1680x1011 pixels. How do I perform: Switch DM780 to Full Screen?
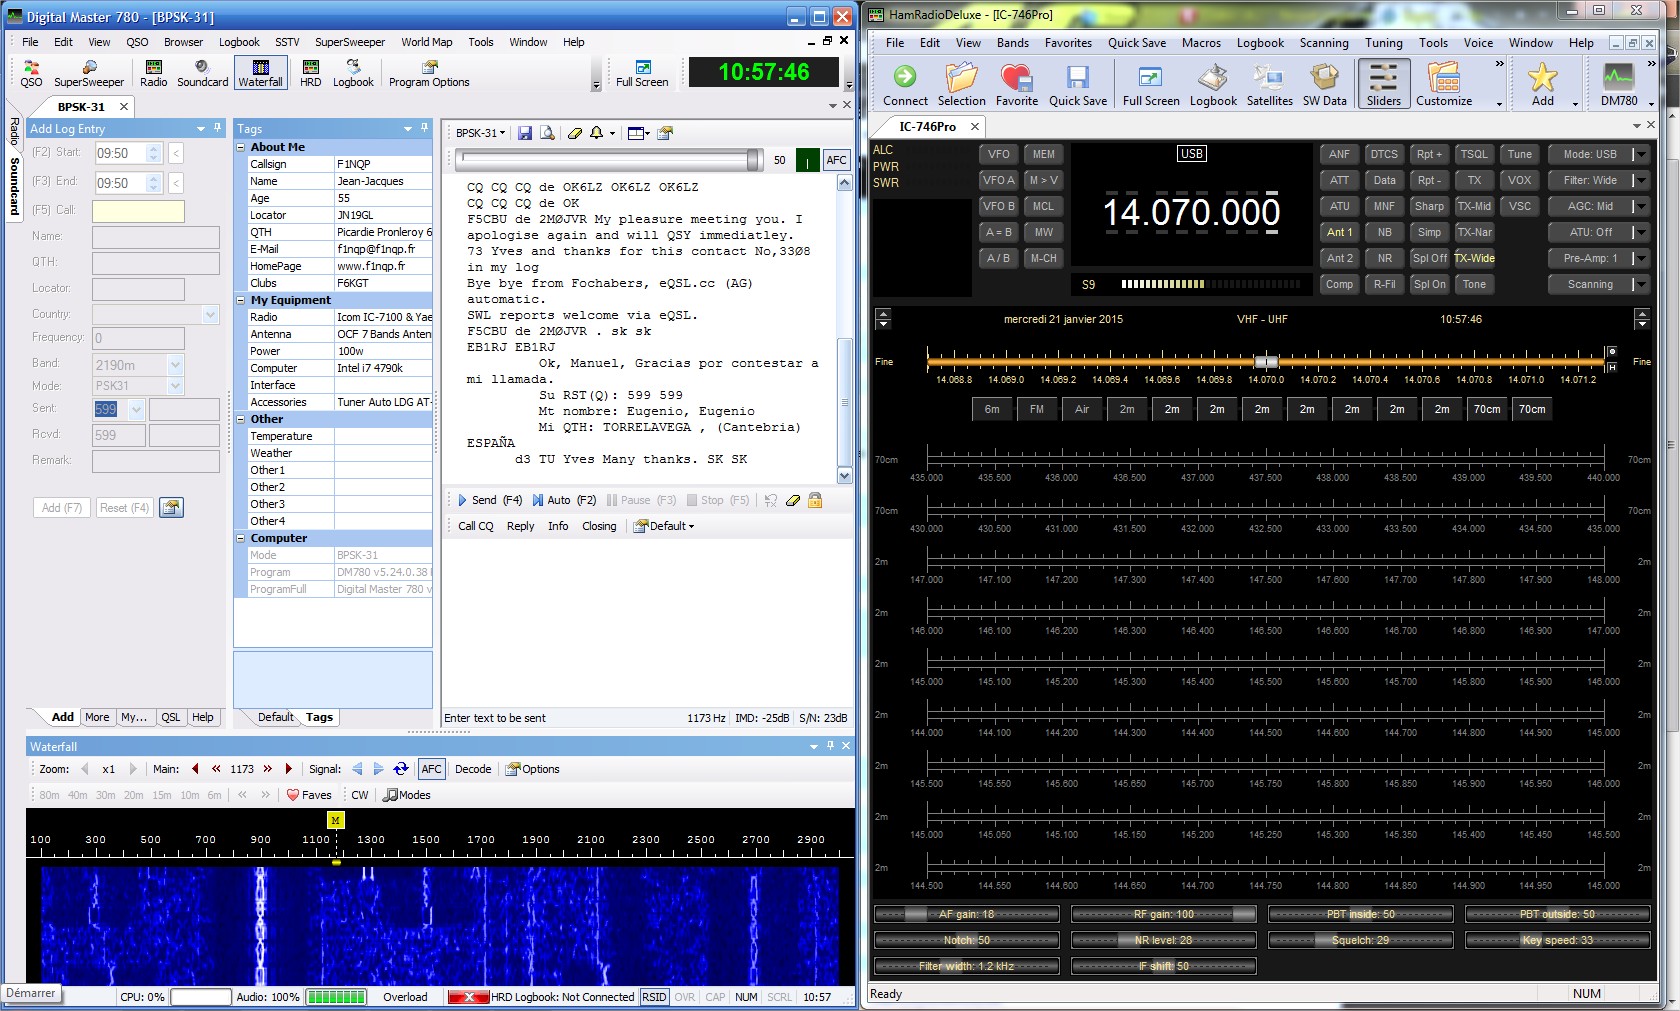coord(642,74)
